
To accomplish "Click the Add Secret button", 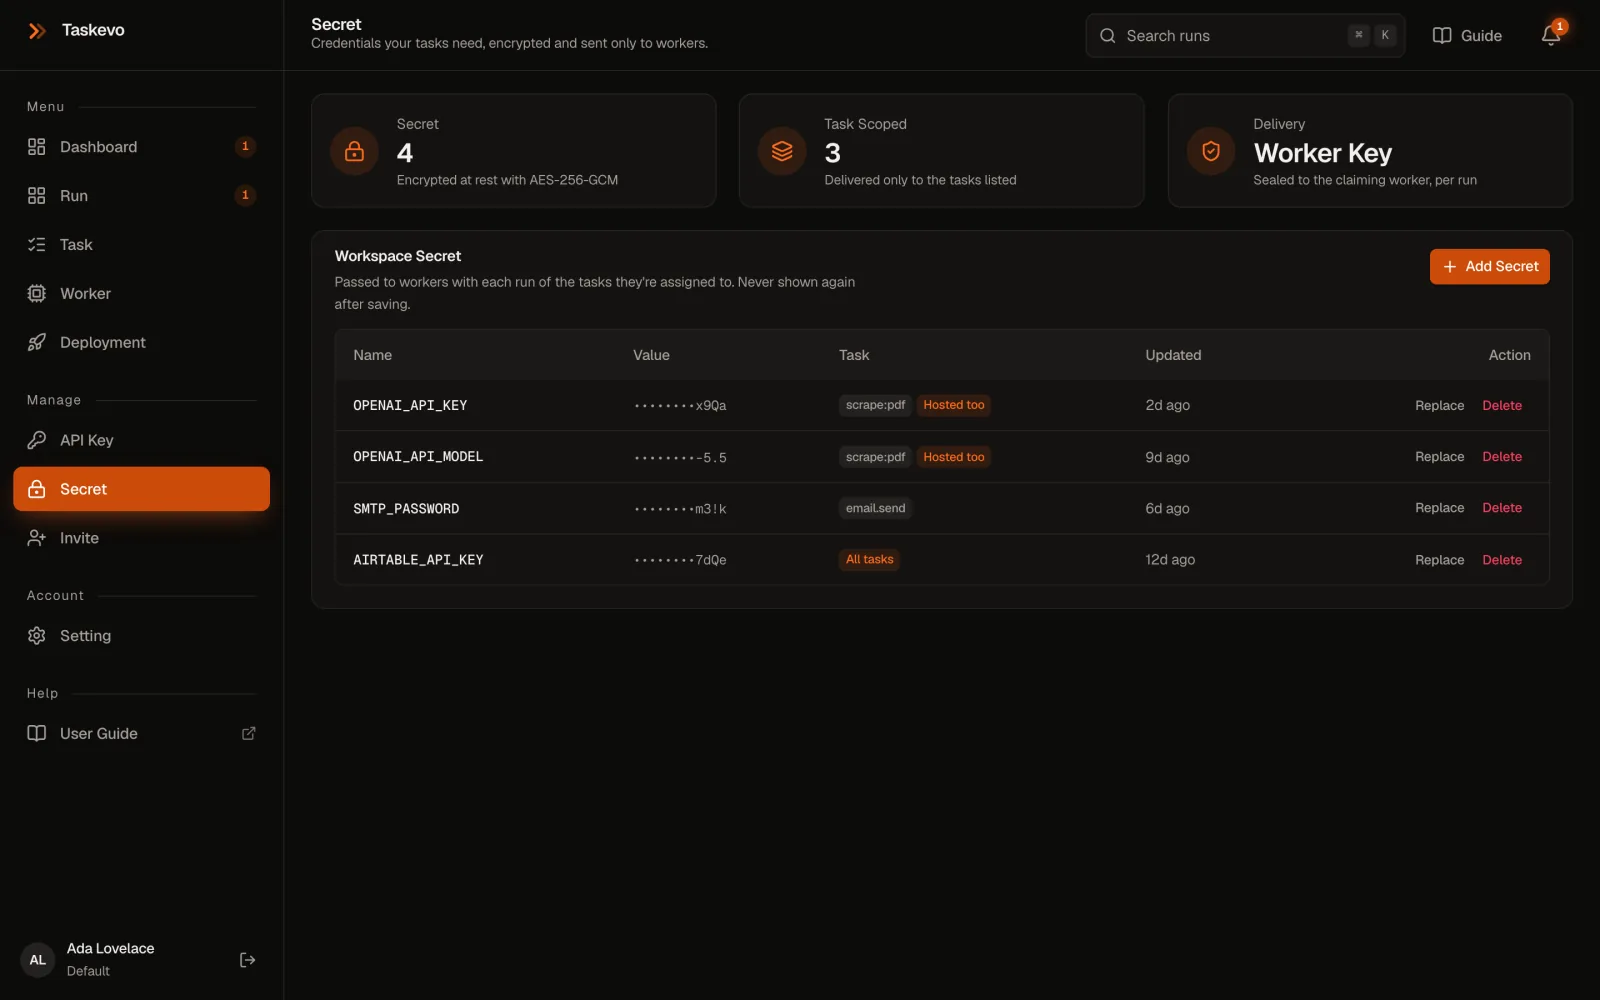I will click(1489, 267).
